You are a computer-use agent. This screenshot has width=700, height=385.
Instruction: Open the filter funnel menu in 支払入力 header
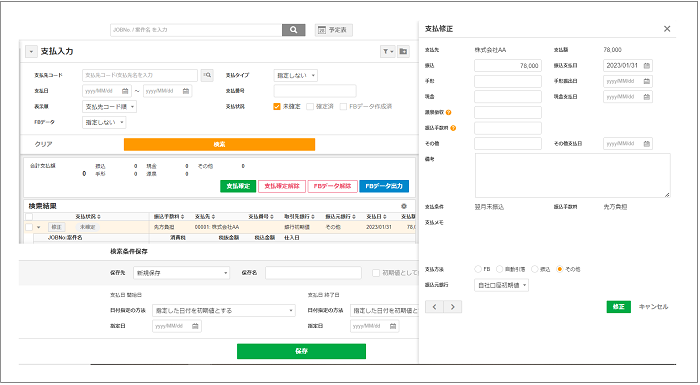388,52
